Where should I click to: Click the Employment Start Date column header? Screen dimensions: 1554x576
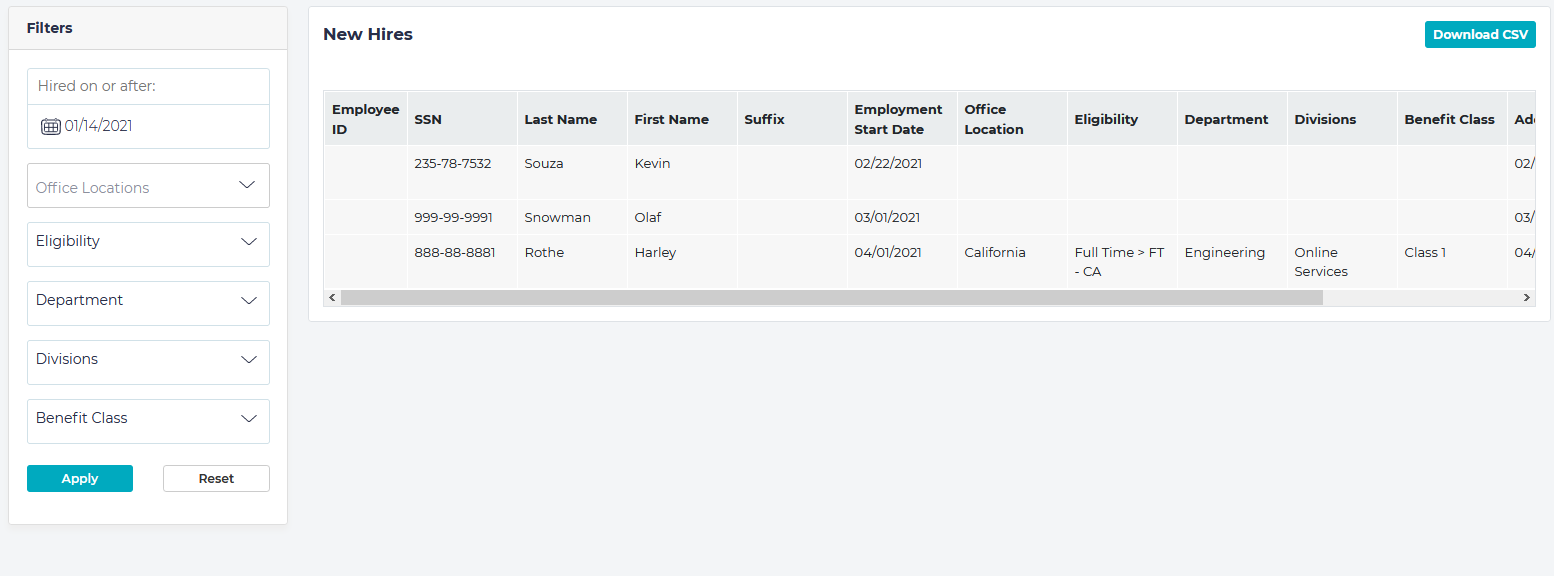898,120
